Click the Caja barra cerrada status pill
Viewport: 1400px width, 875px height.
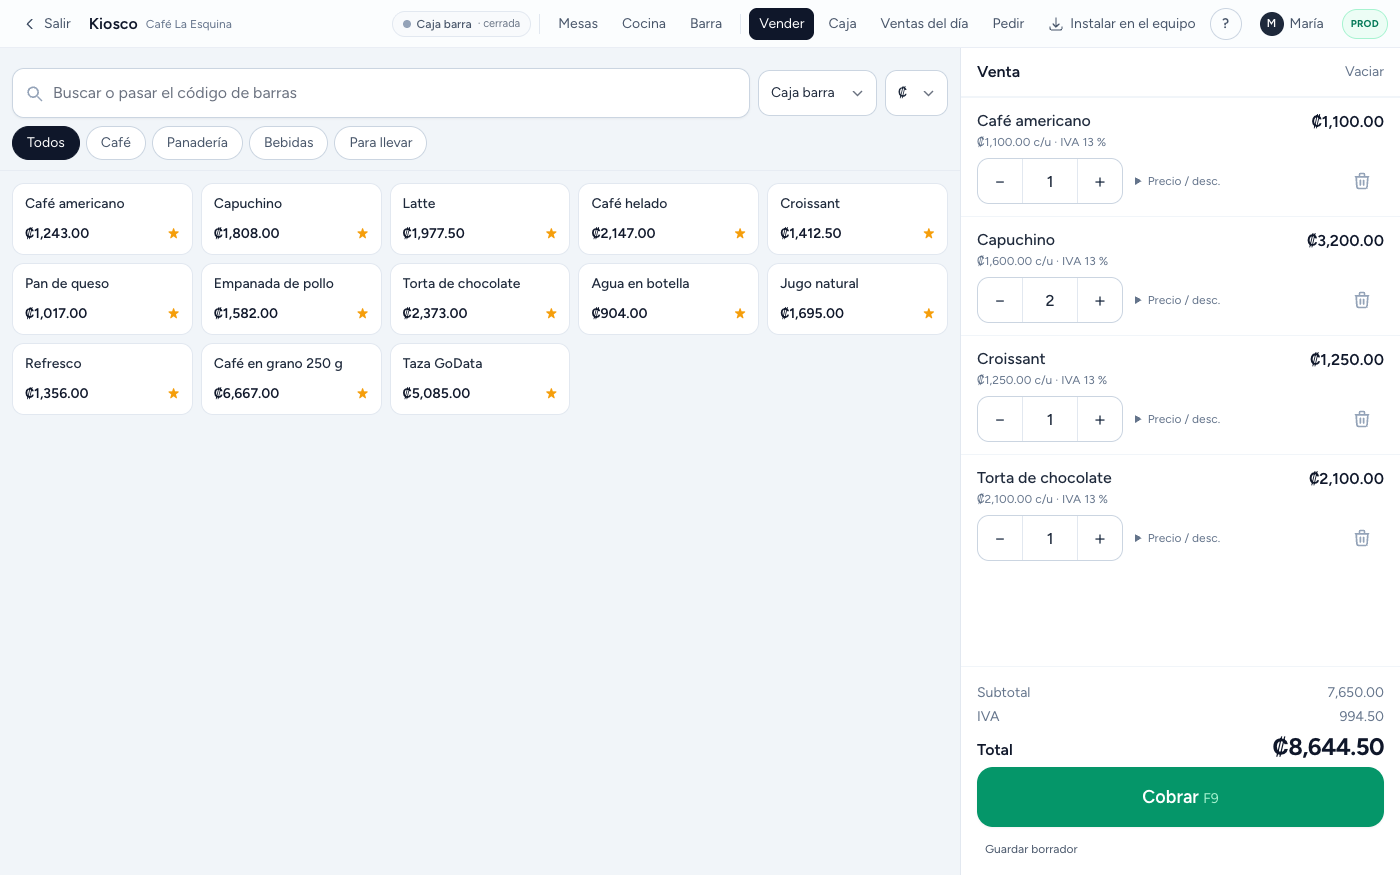click(461, 24)
